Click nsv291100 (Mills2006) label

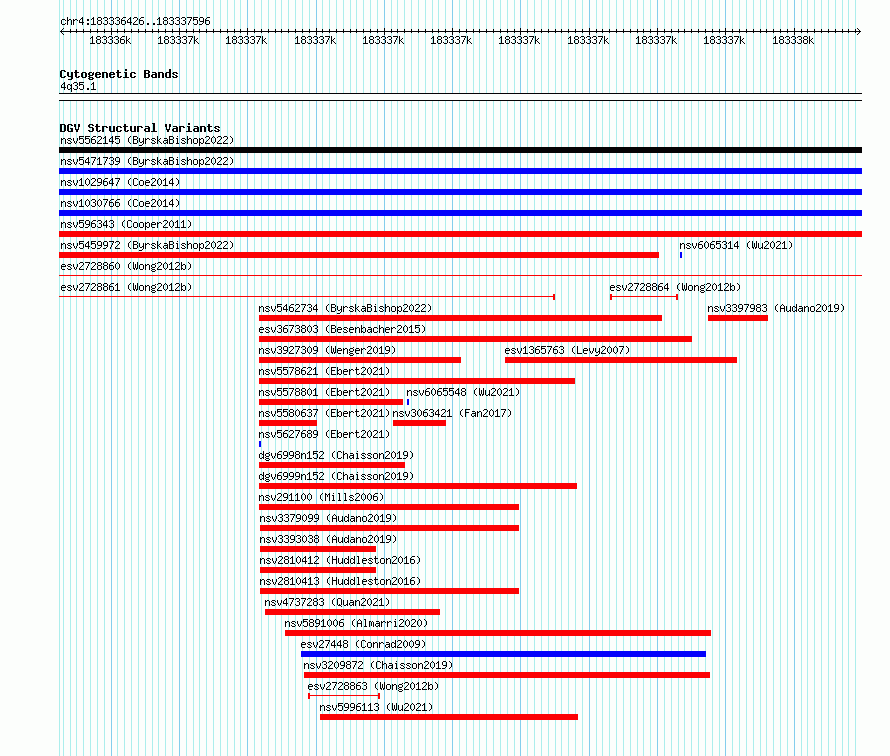coord(321,497)
